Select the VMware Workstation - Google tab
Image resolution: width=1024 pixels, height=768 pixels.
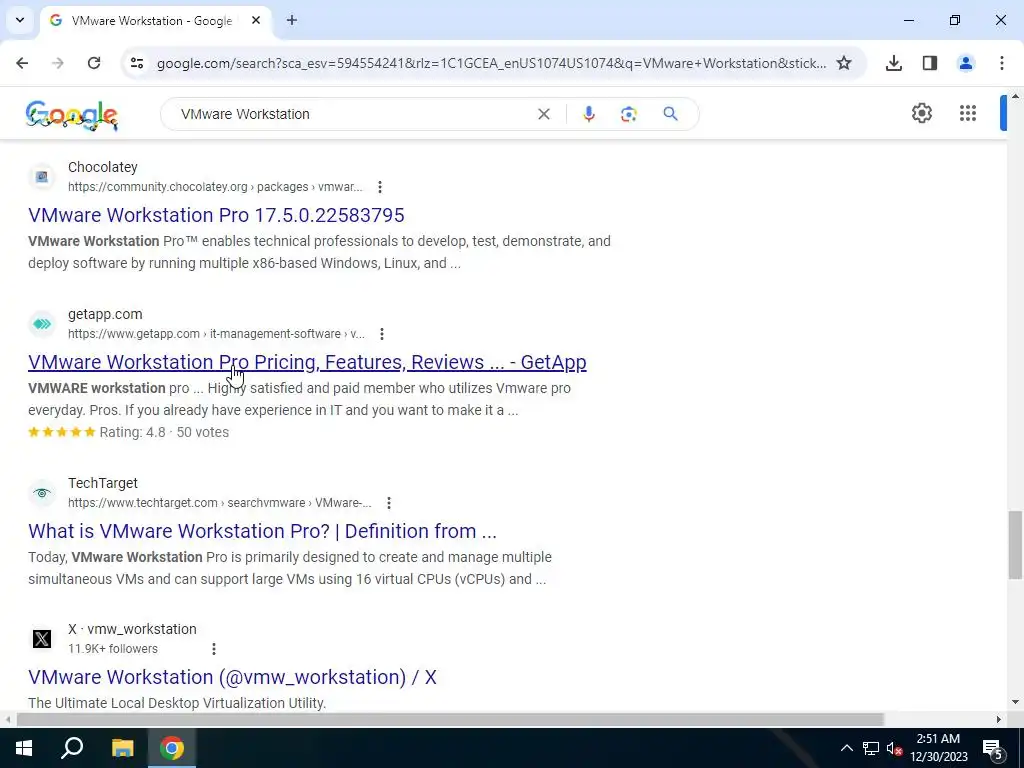pyautogui.click(x=155, y=20)
